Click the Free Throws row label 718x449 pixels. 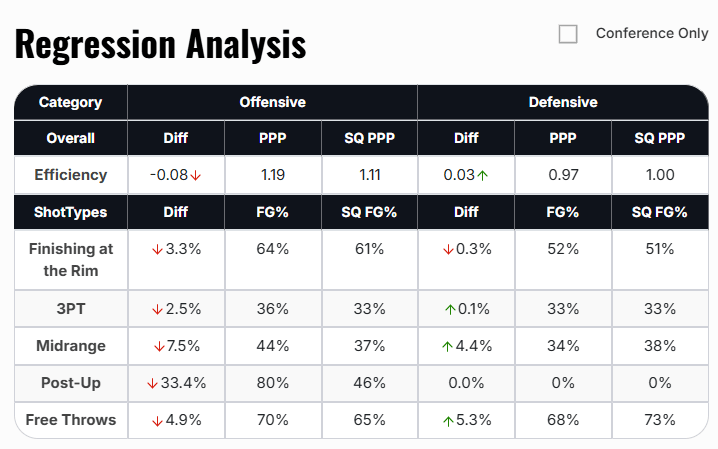click(70, 420)
